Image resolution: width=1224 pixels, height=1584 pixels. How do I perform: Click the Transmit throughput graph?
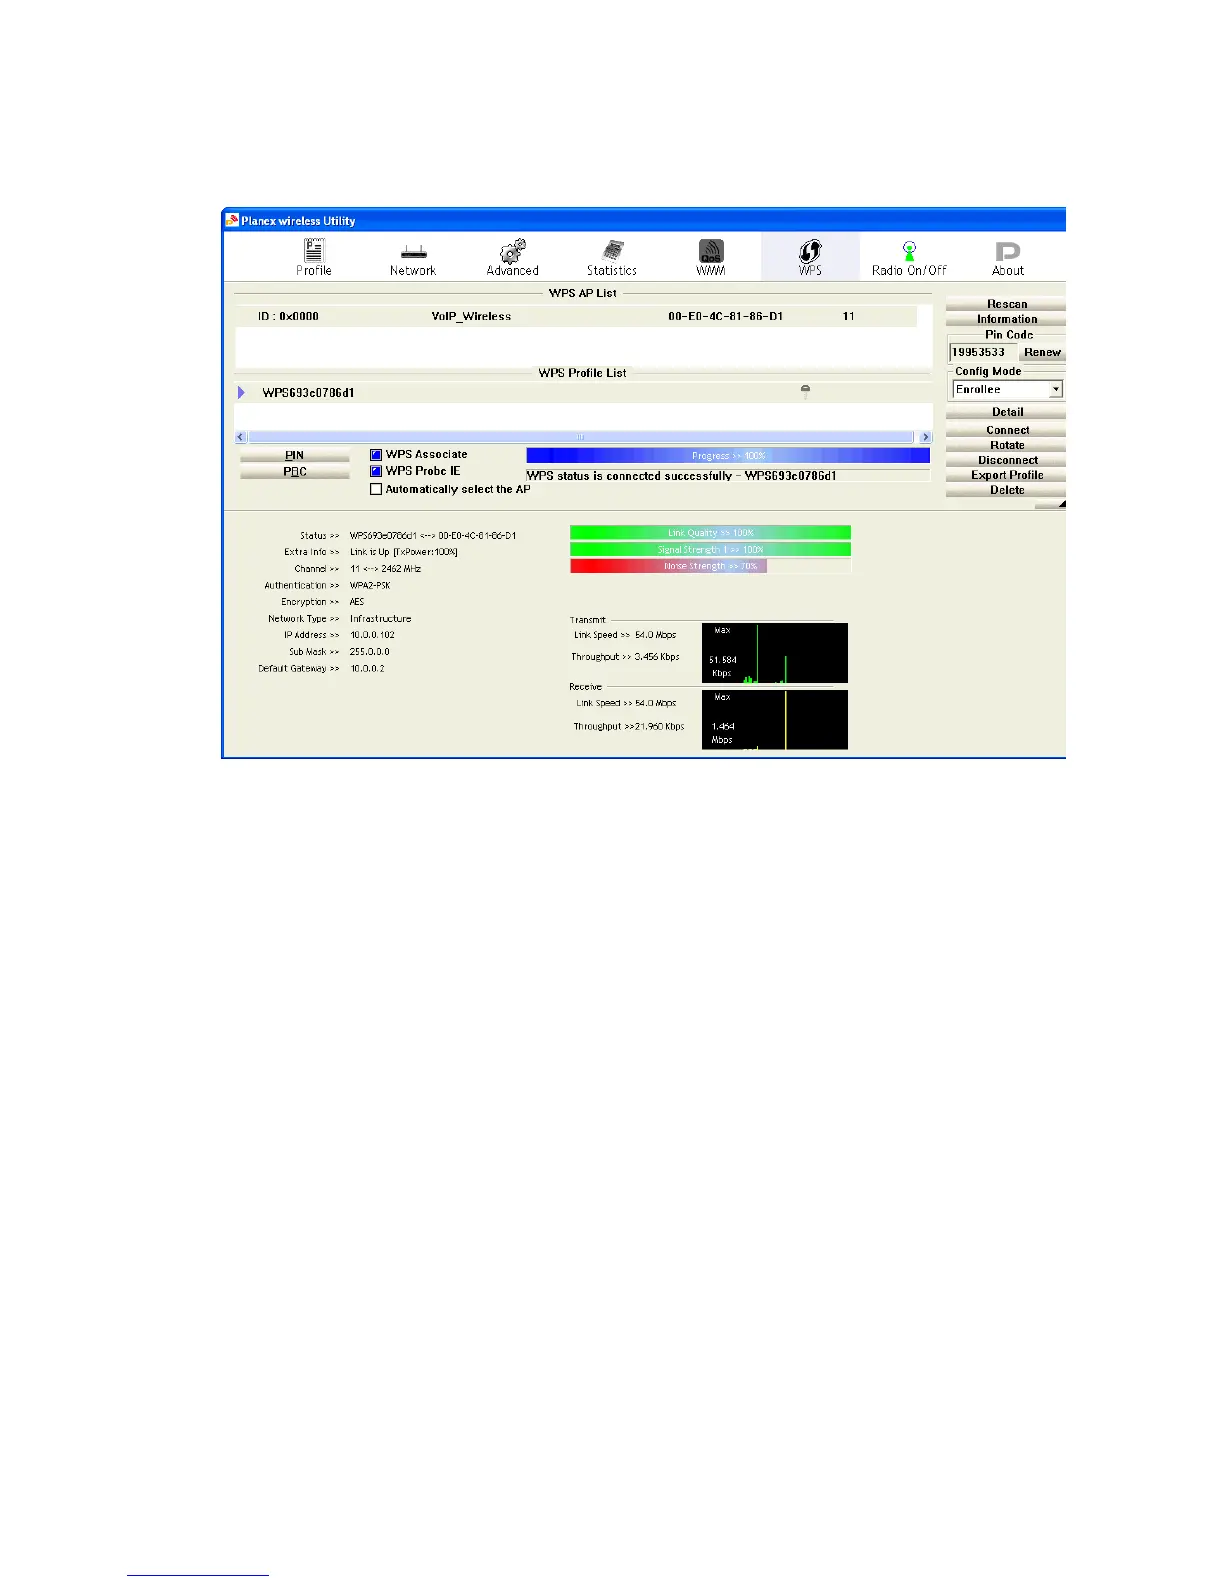(x=775, y=653)
